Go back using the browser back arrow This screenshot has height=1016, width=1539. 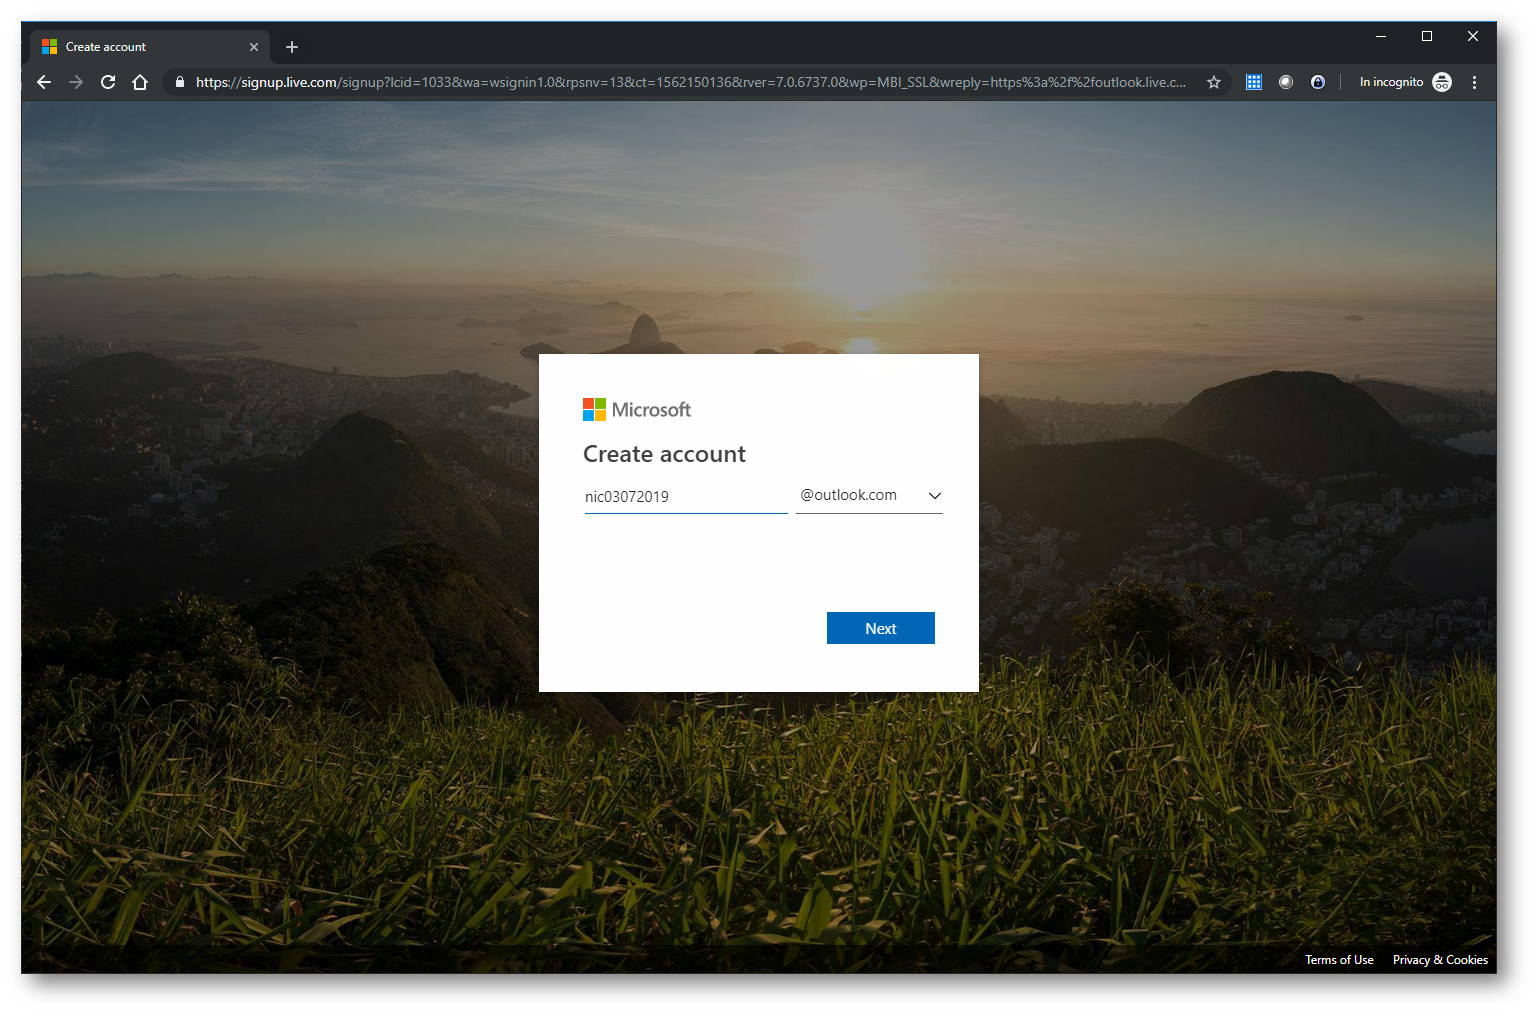[44, 82]
